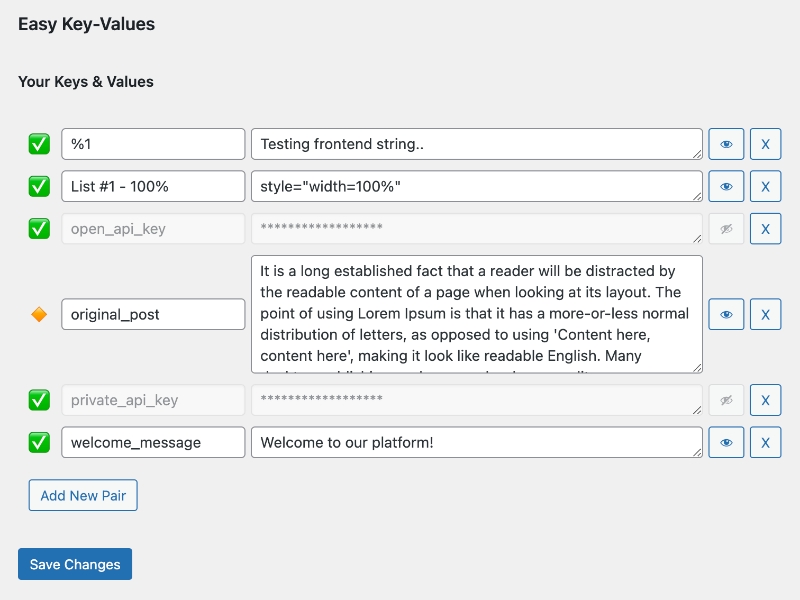Click the green check icon beside %1
Screen dimensions: 800x600
pyautogui.click(x=39, y=144)
